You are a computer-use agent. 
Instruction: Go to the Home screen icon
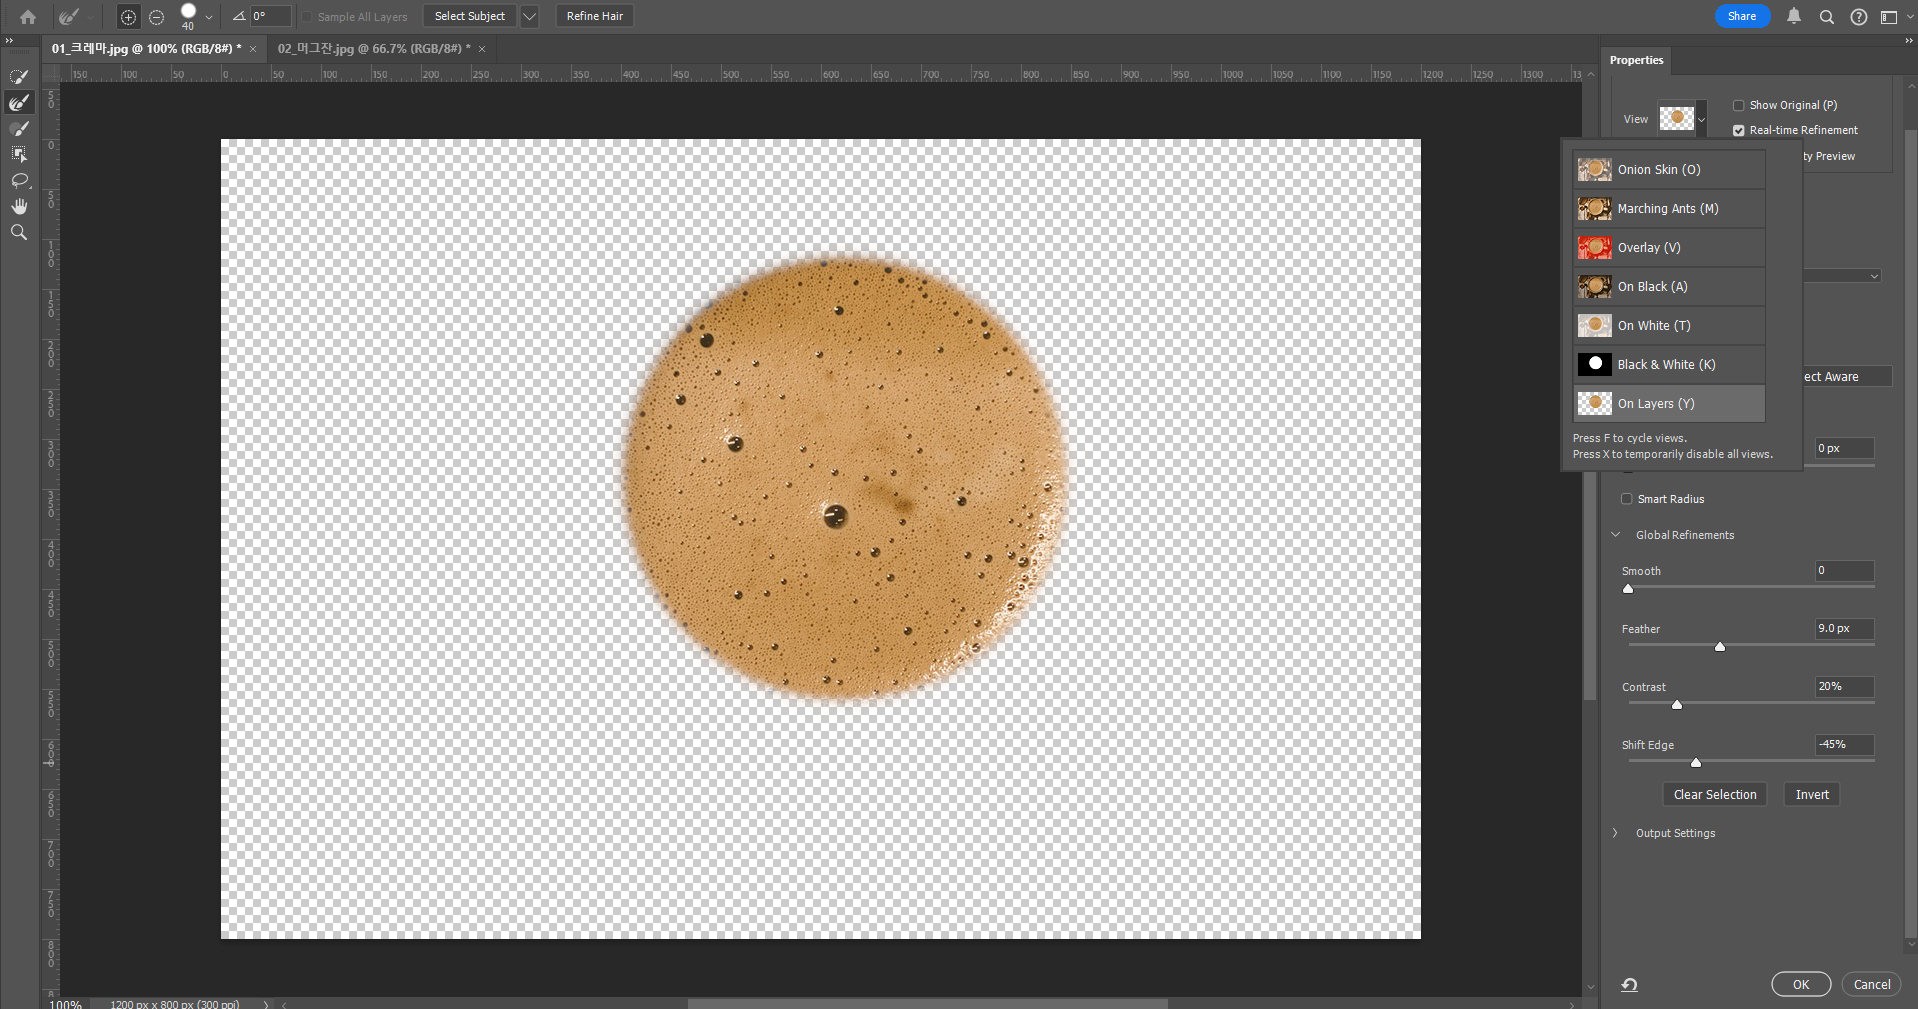(x=28, y=16)
